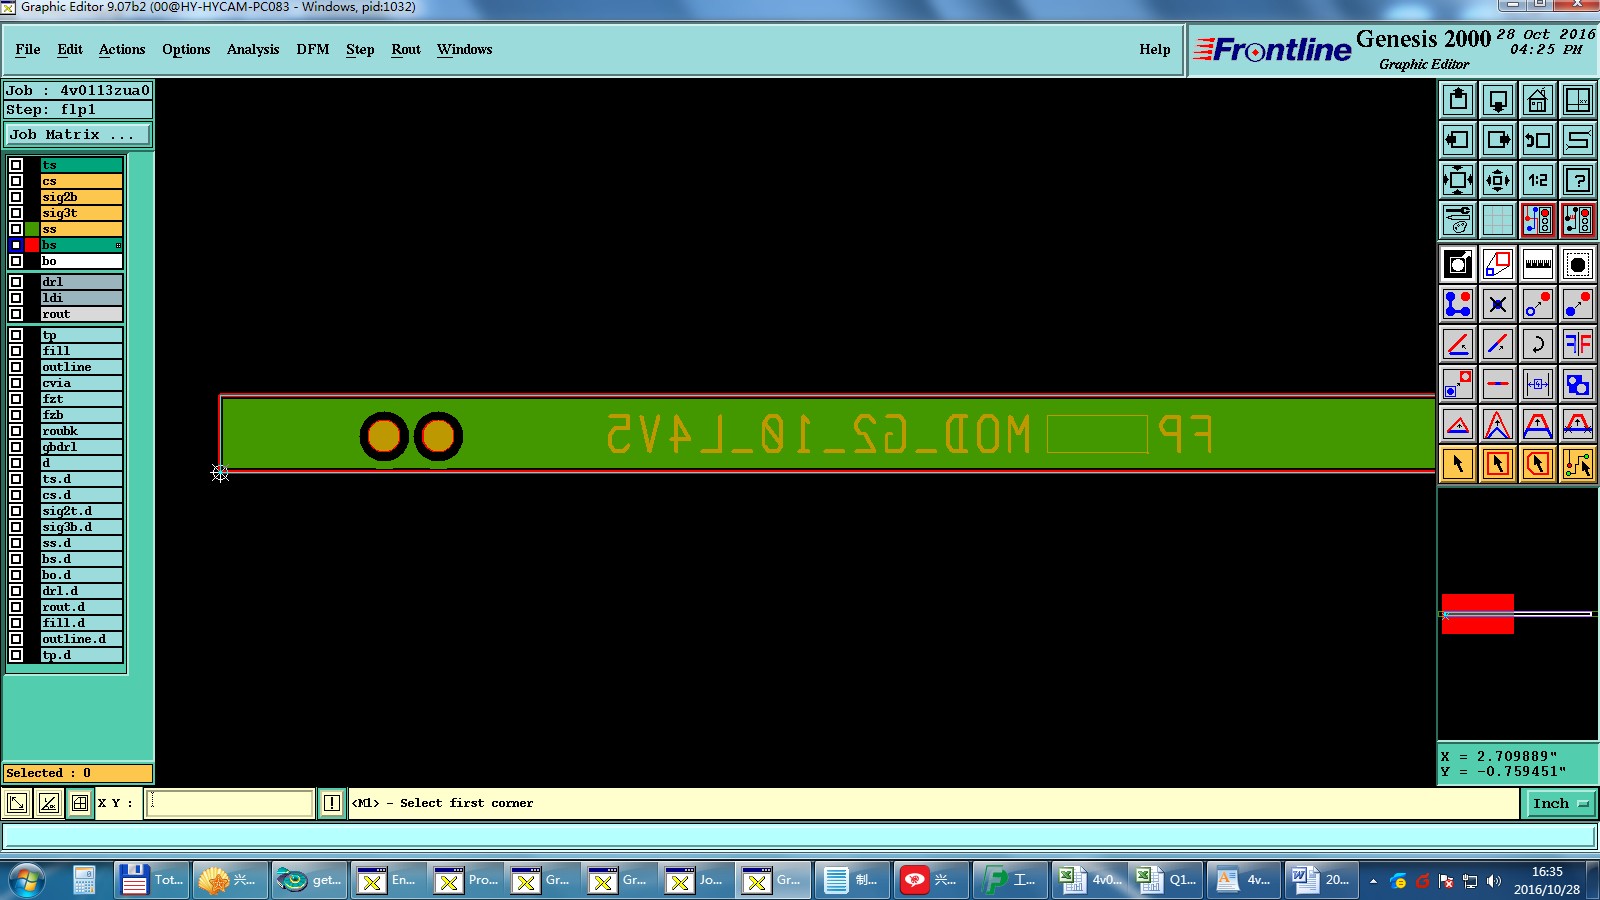1600x900 pixels.
Task: Select layer name 'outline.d' in layer list
Action: tap(81, 639)
